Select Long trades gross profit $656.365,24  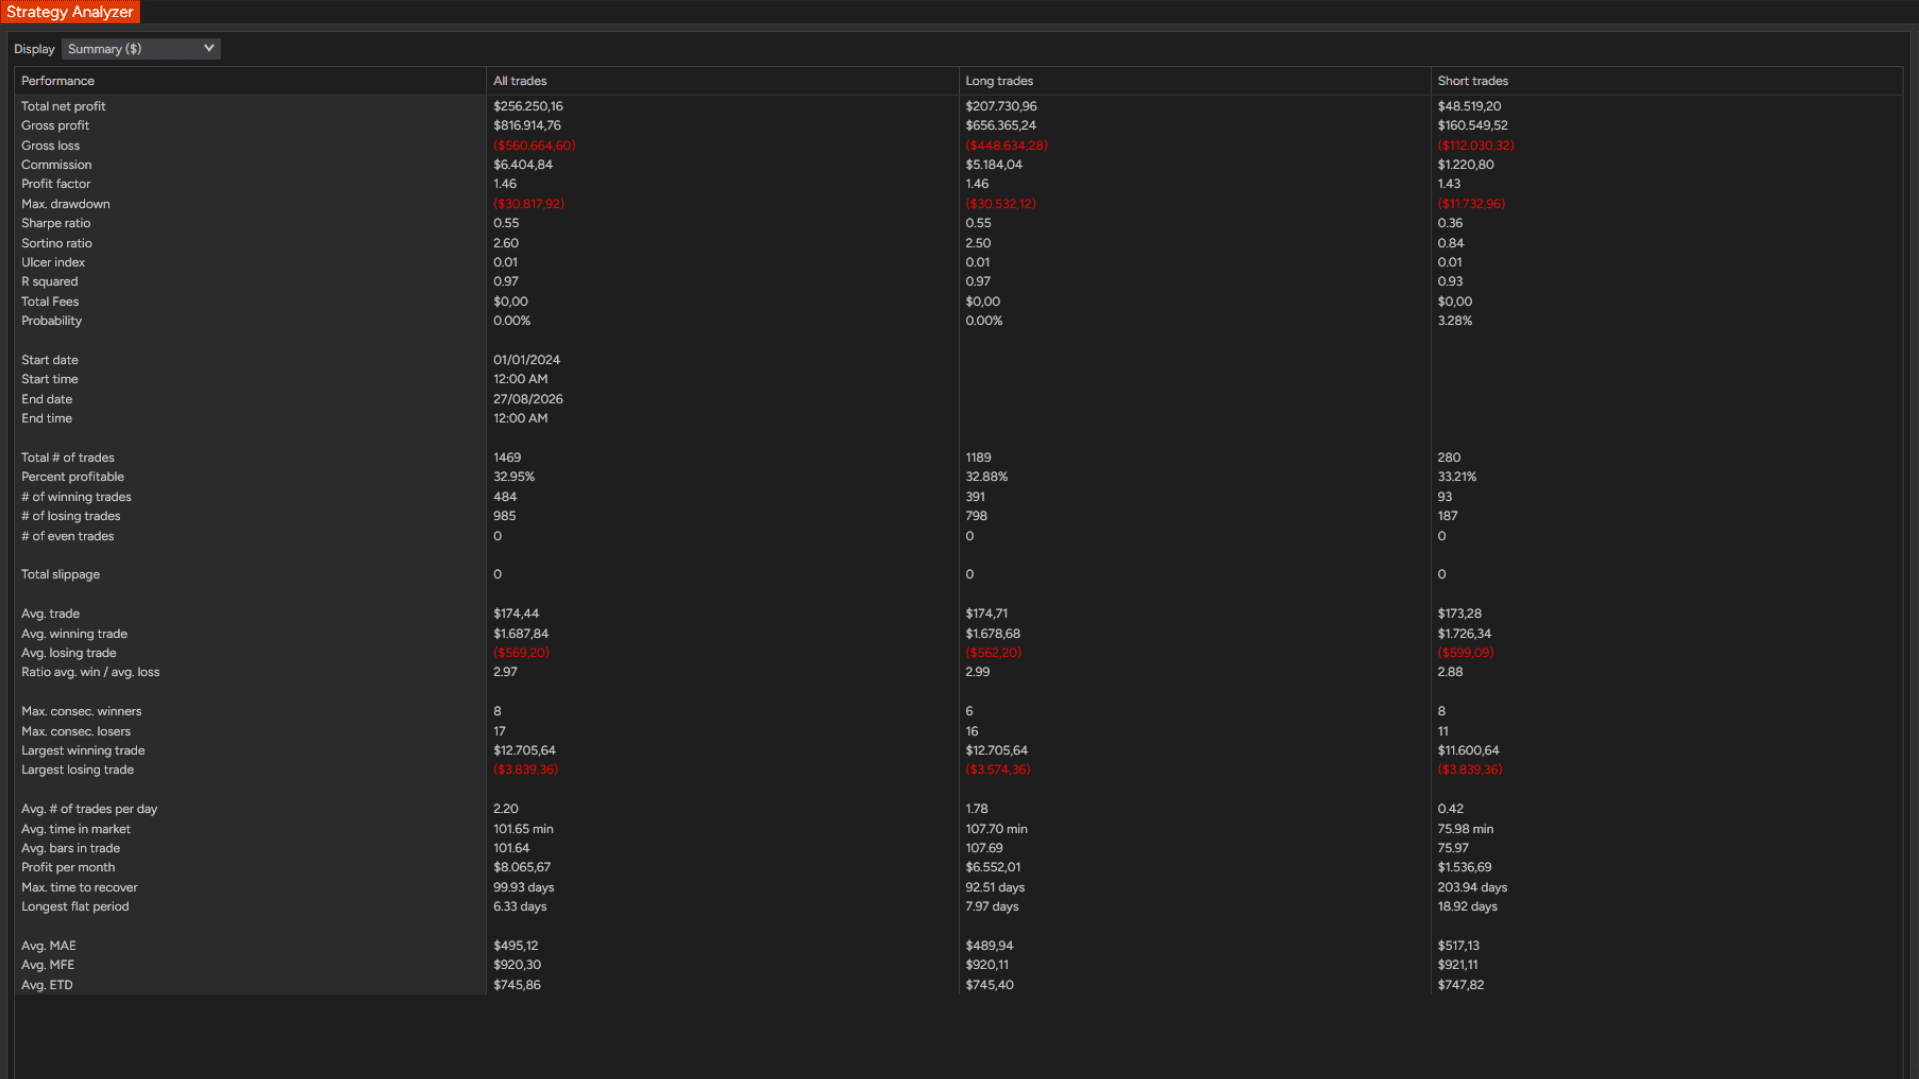[1000, 126]
